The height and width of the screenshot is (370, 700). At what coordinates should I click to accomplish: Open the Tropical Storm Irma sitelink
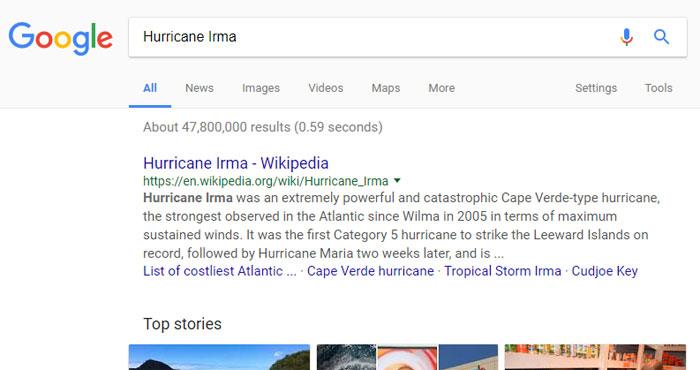tap(503, 271)
